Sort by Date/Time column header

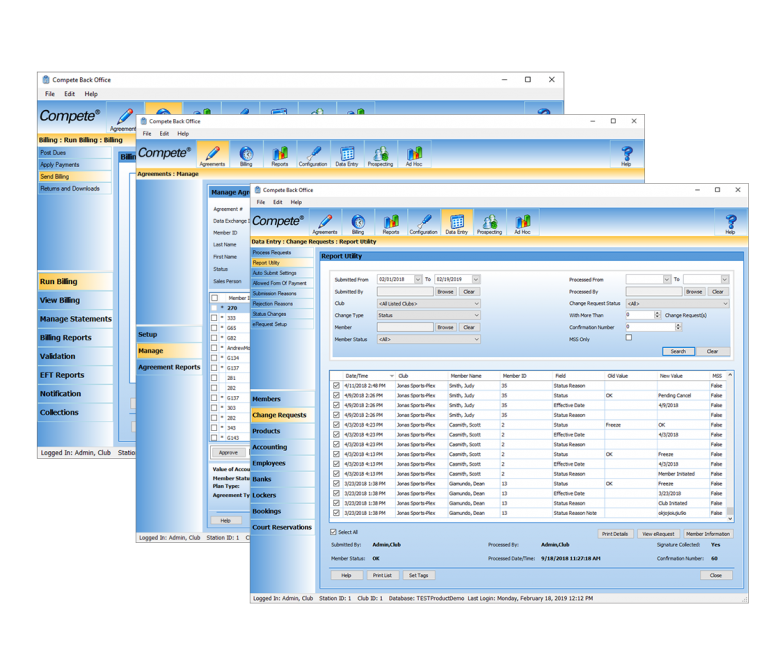pos(369,376)
